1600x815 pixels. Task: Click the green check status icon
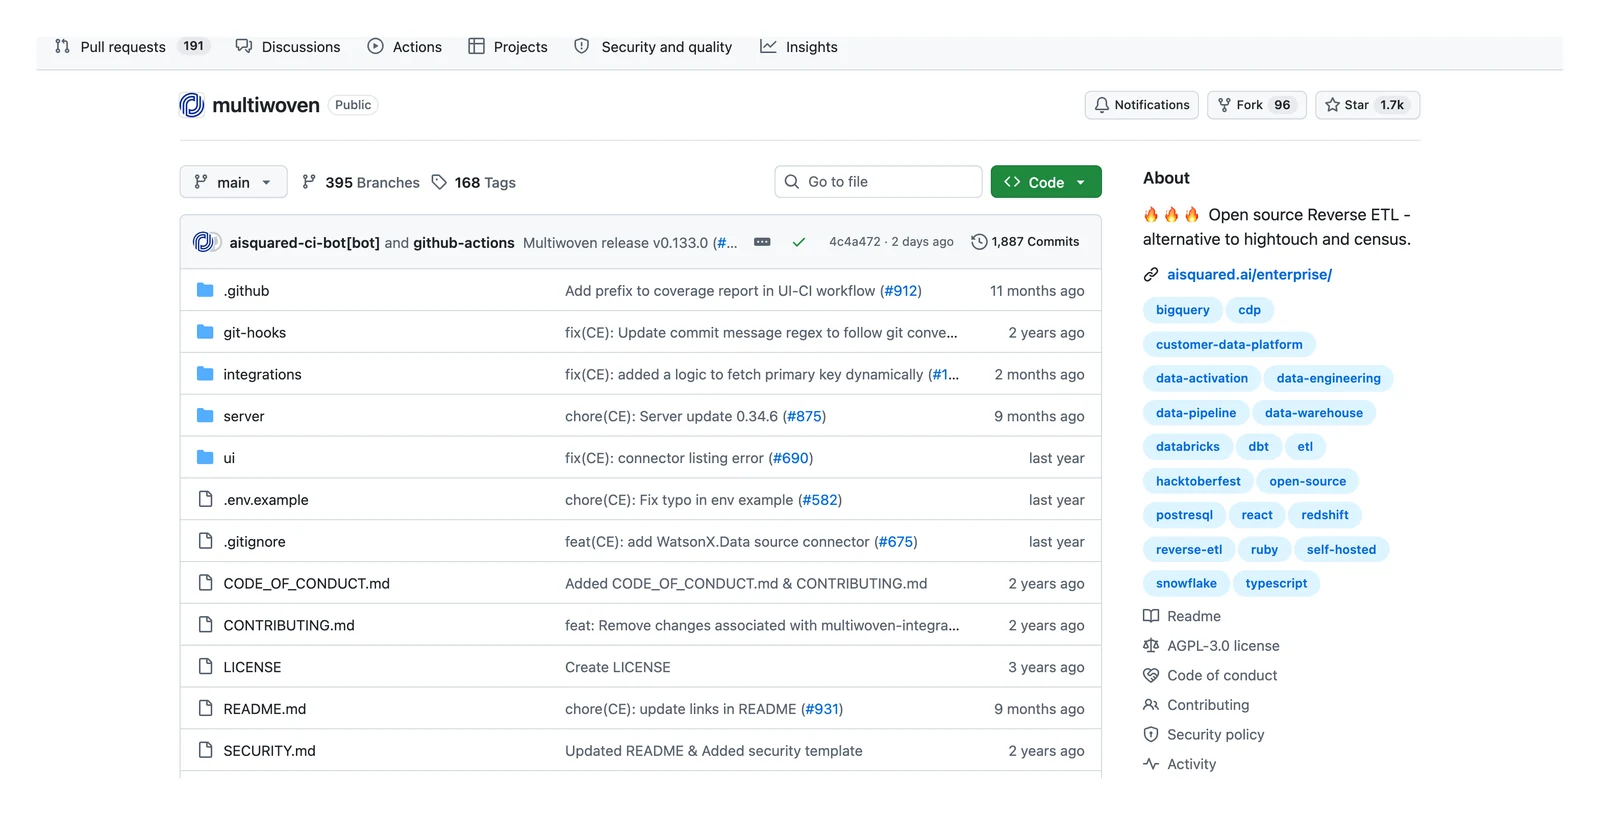[x=799, y=242]
